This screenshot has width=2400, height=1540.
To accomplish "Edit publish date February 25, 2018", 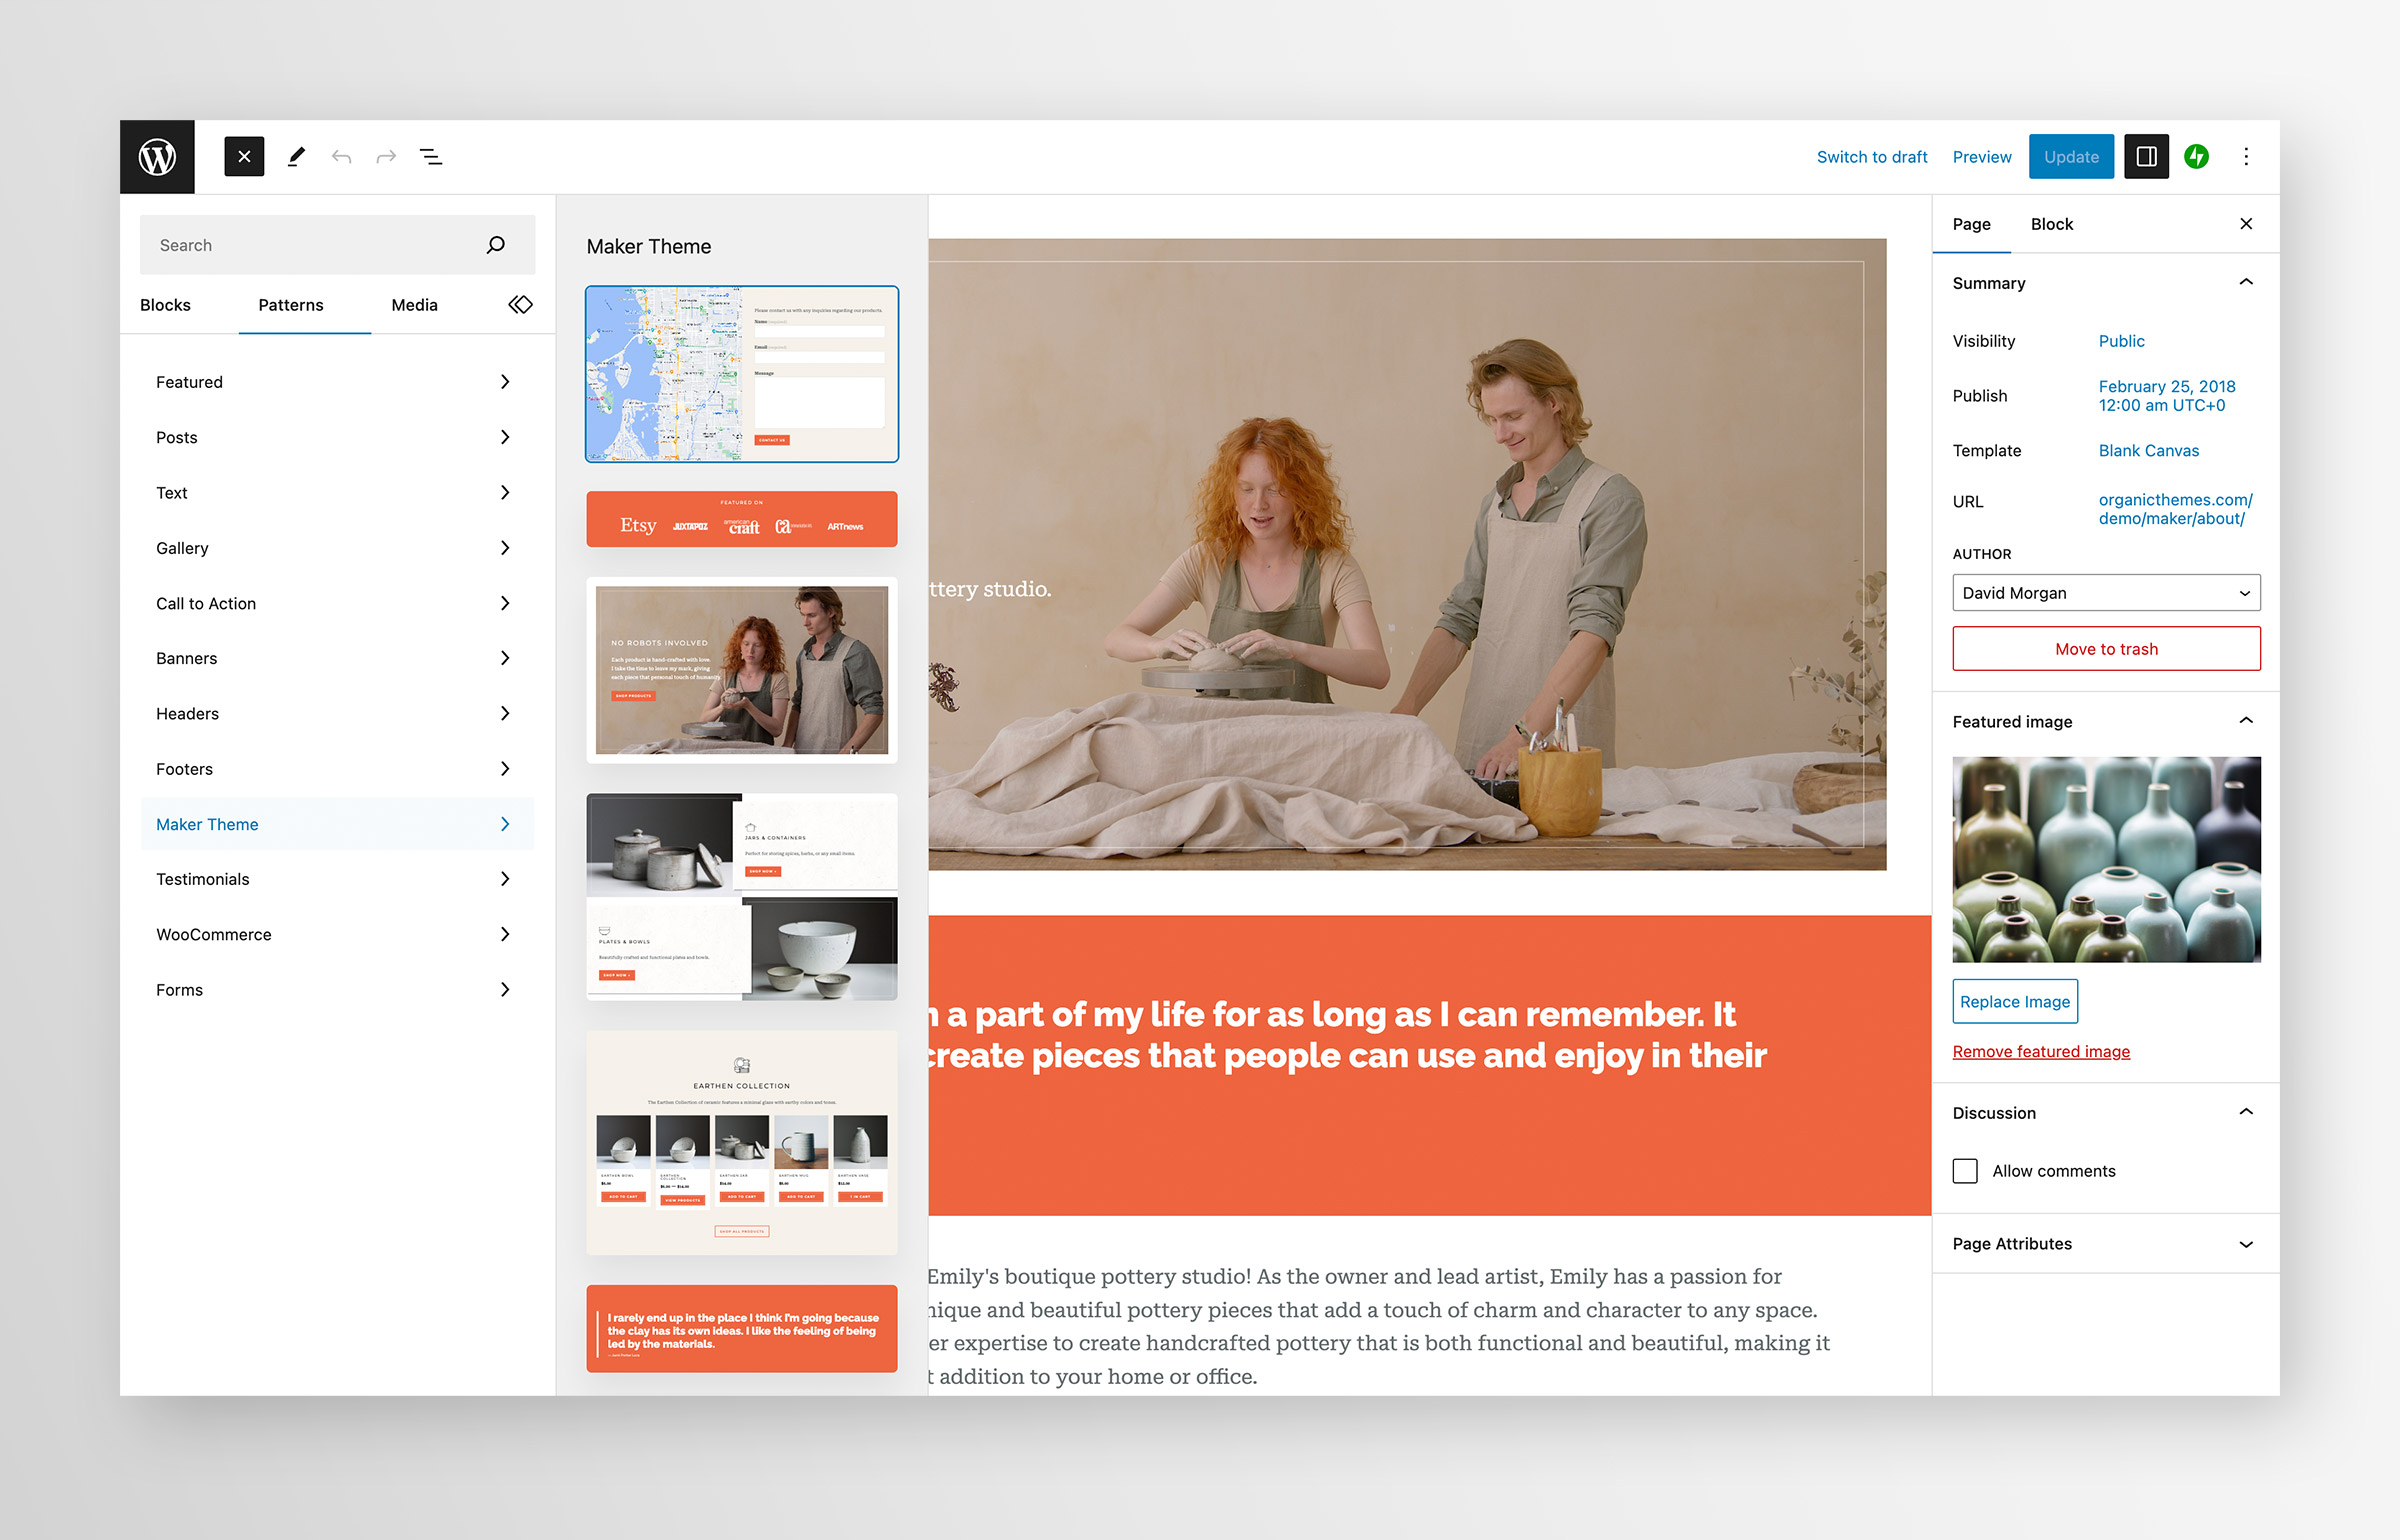I will (2166, 396).
